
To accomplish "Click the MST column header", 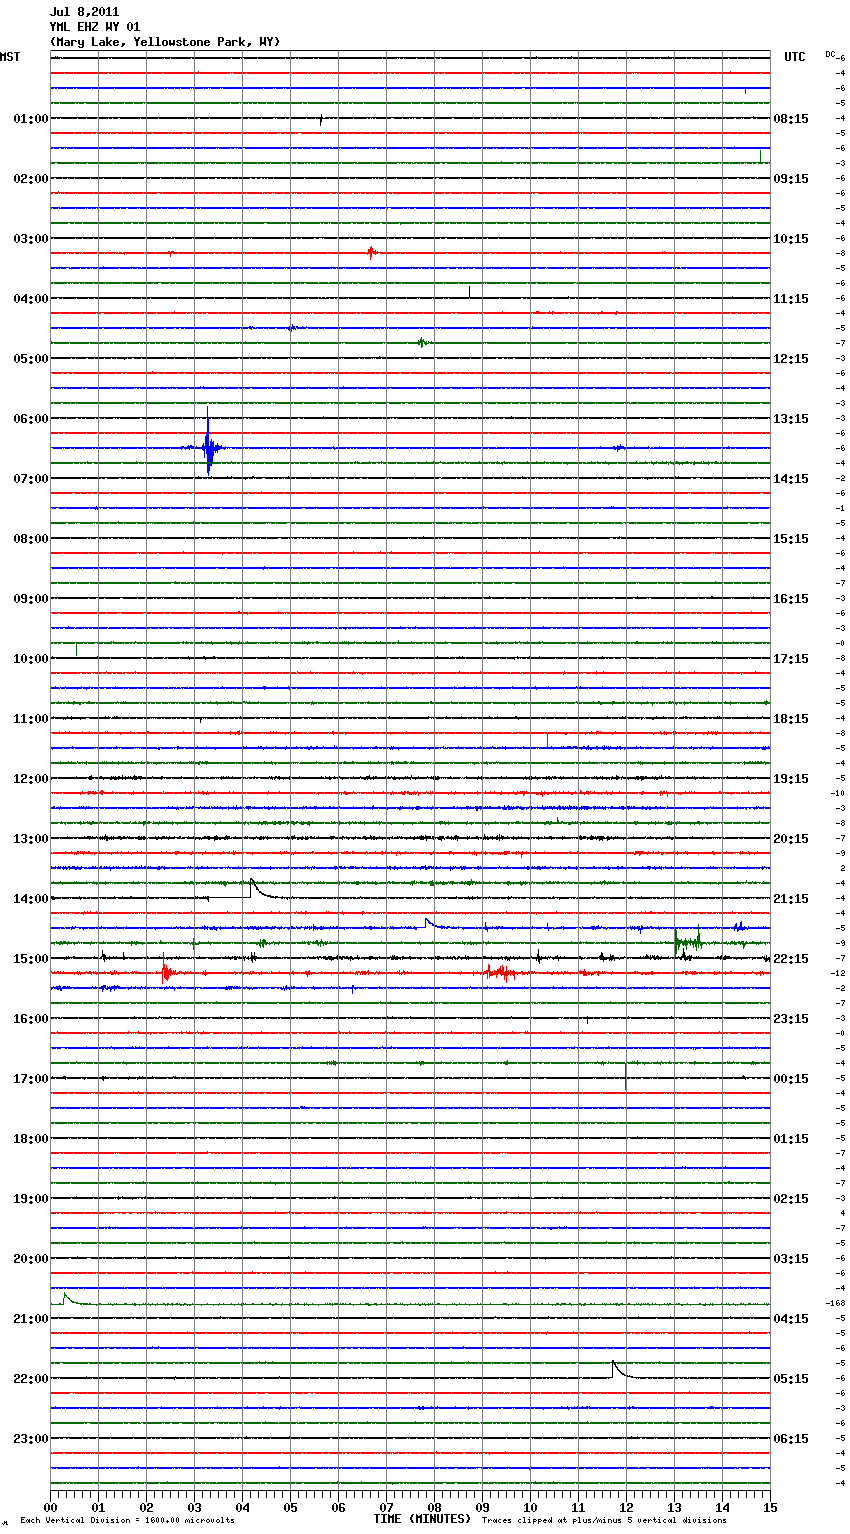I will pyautogui.click(x=10, y=57).
